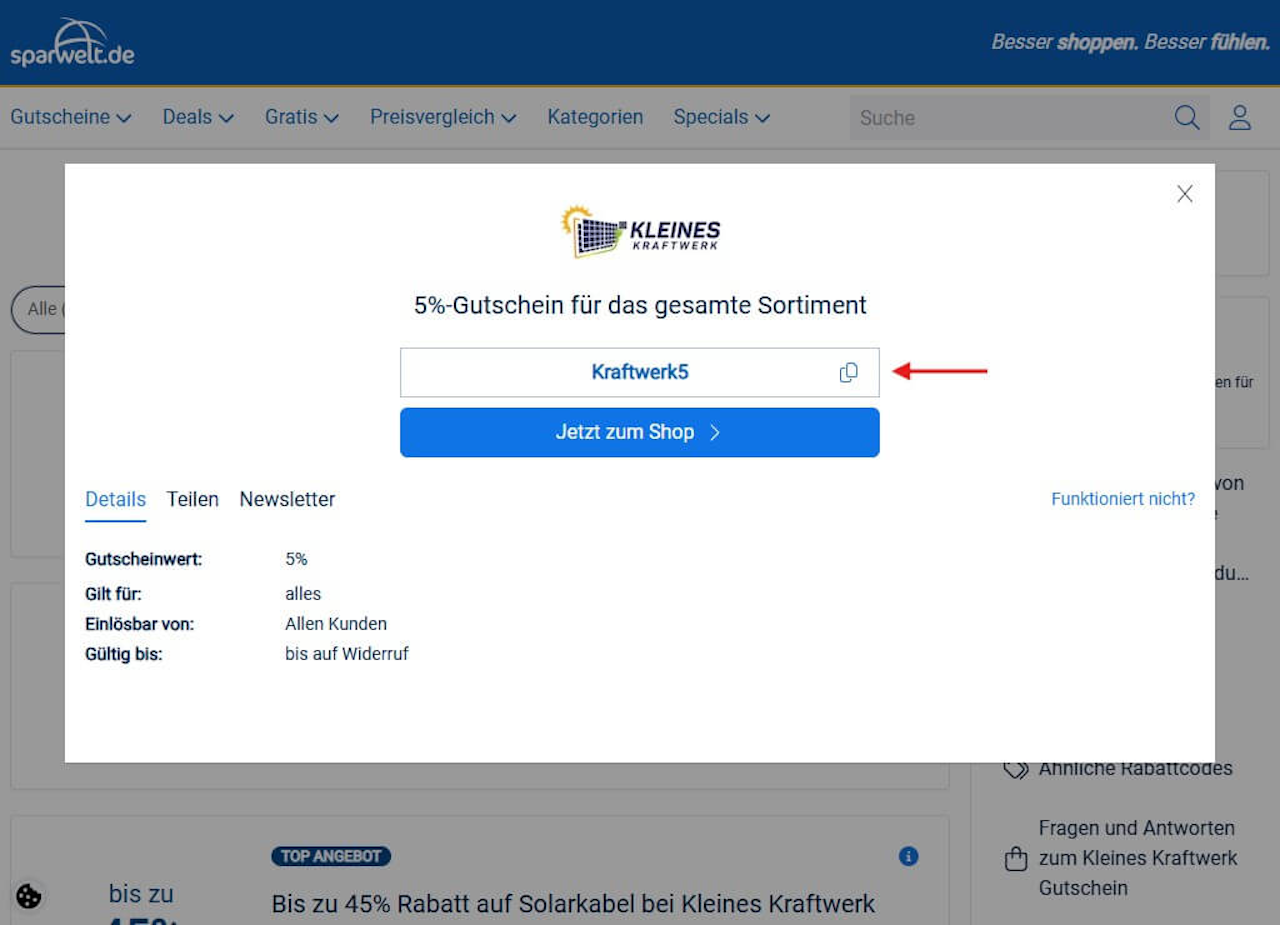This screenshot has width=1280, height=925.
Task: Switch to the Newsletter tab
Action: 287,499
